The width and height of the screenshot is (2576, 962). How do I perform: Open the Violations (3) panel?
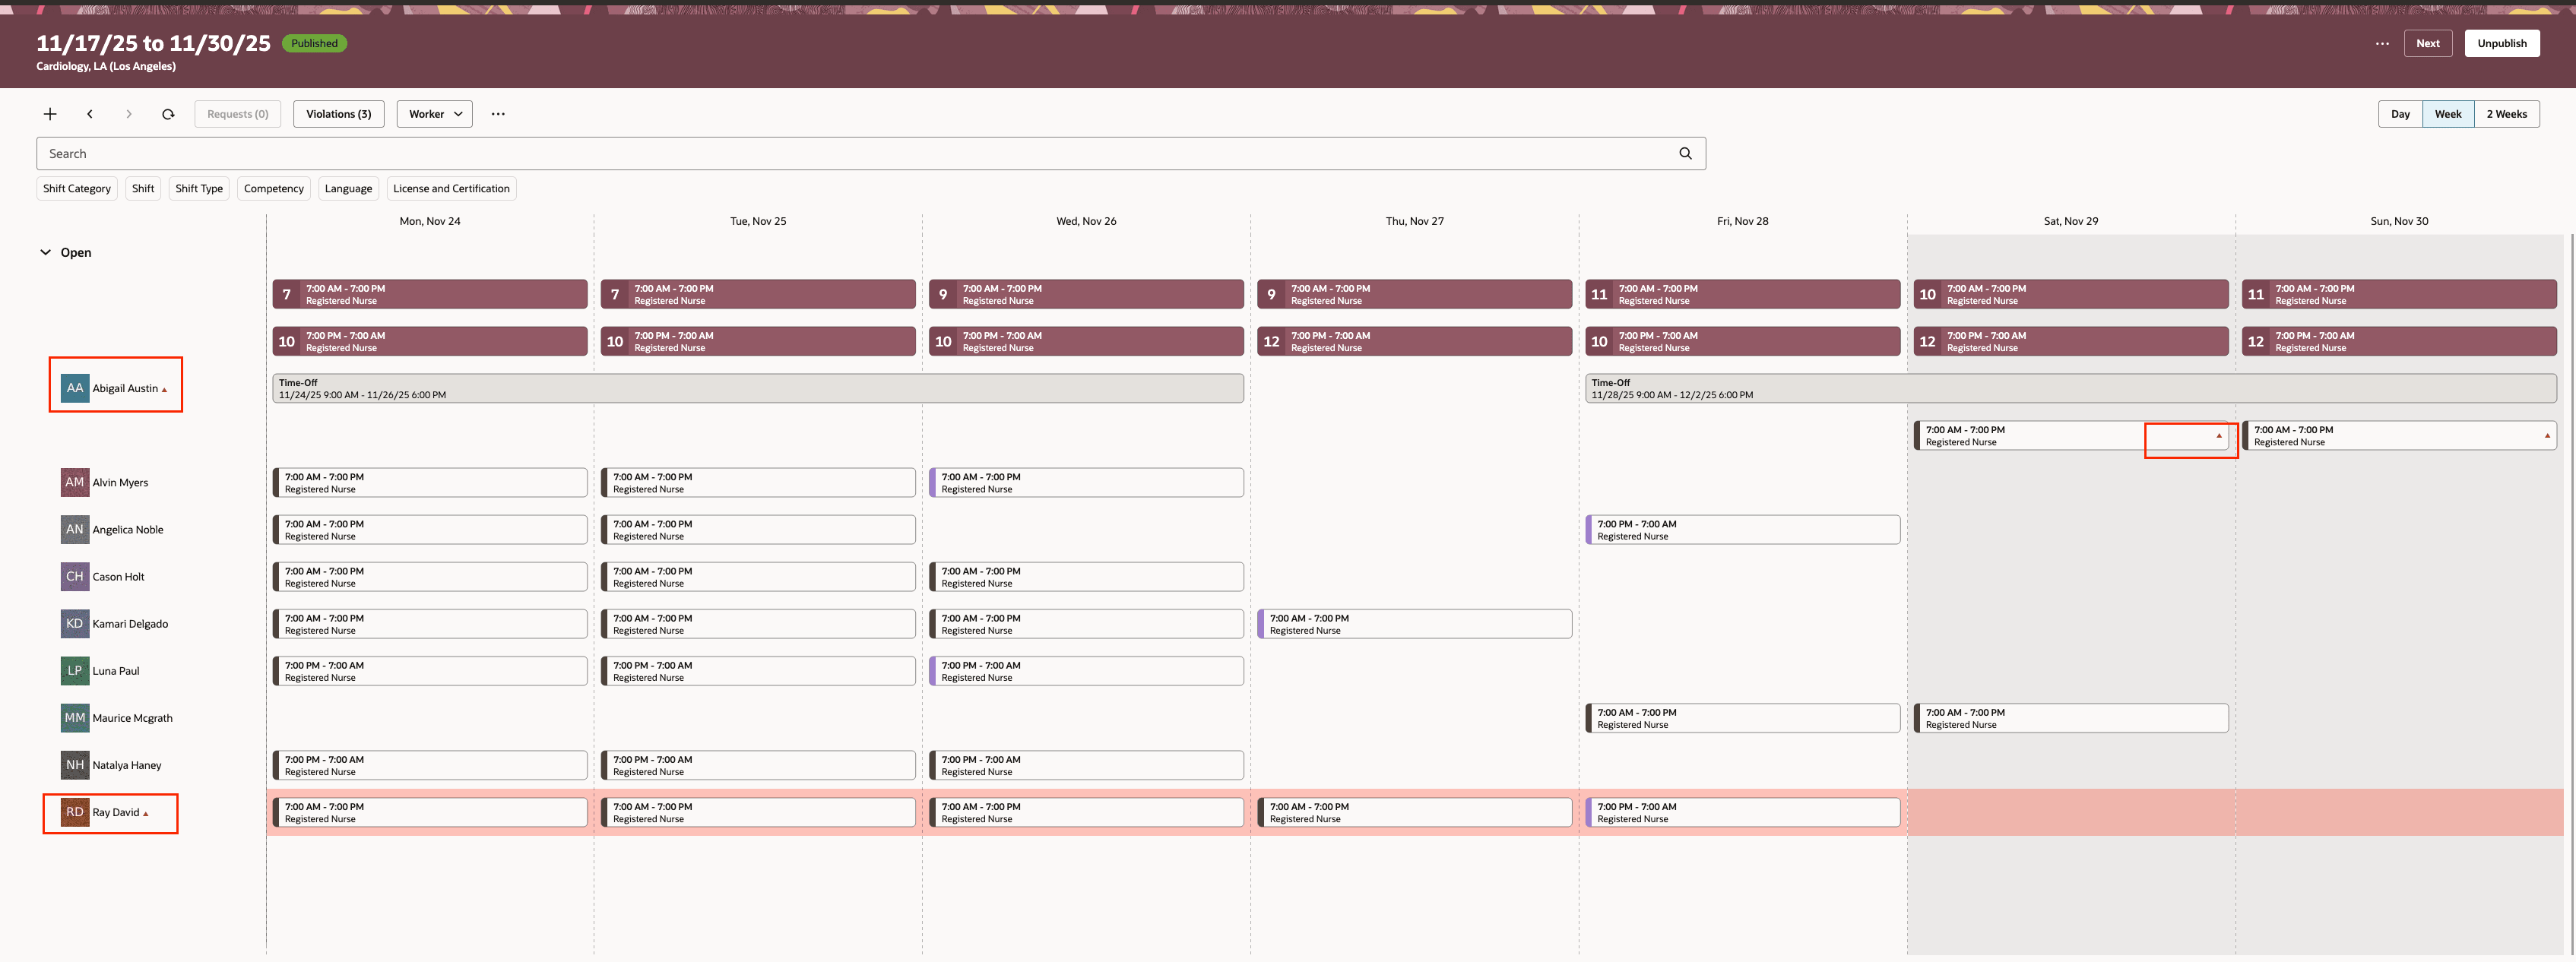click(338, 113)
